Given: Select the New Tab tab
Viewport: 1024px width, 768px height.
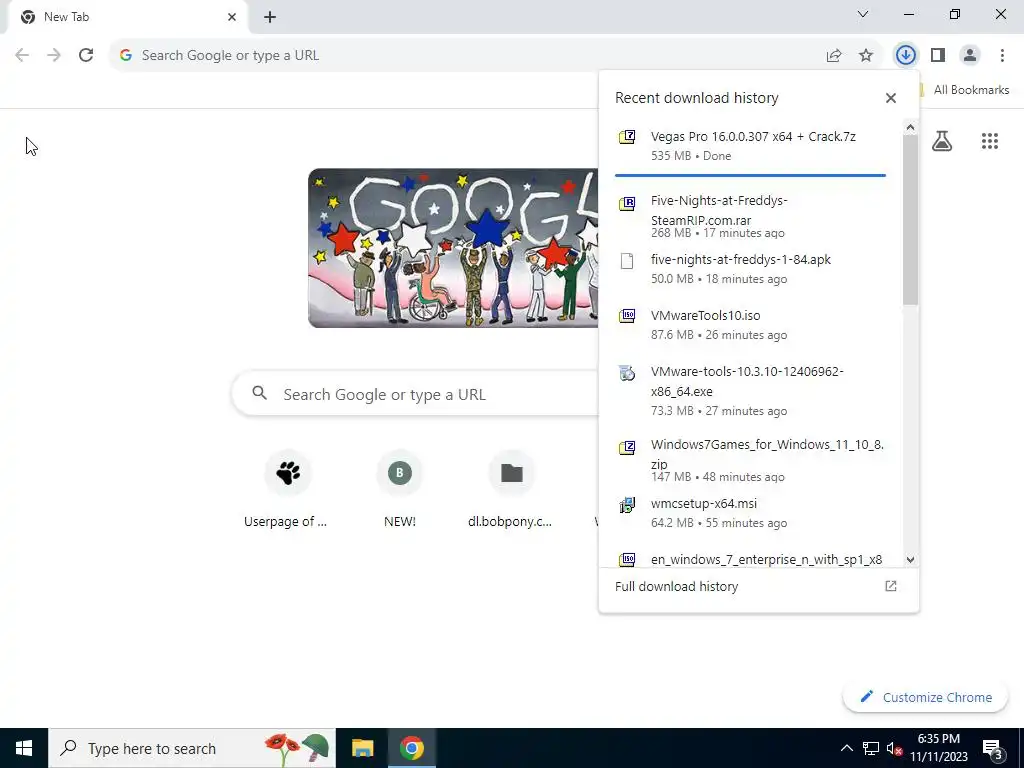Looking at the screenshot, I should pos(127,17).
